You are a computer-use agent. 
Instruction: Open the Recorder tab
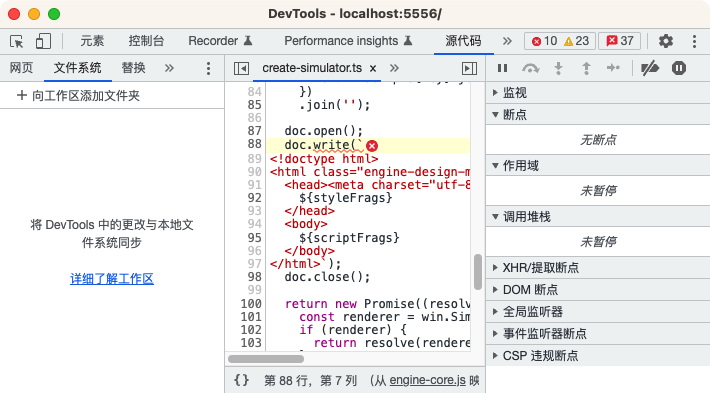coord(220,41)
